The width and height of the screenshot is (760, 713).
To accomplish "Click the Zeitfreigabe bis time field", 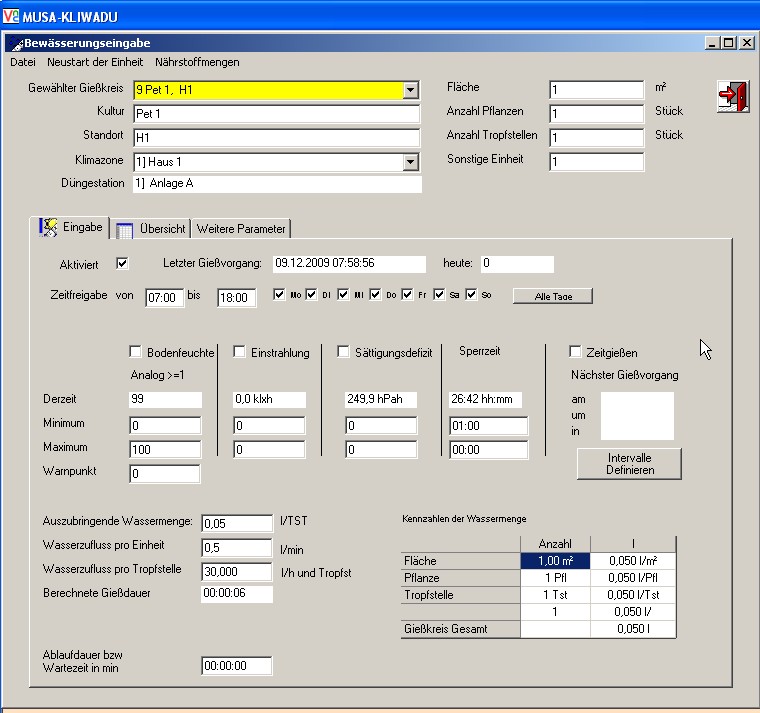I will [x=237, y=298].
